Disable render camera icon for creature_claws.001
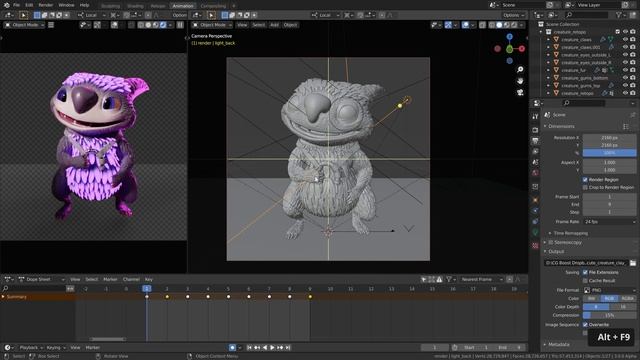 tap(633, 47)
